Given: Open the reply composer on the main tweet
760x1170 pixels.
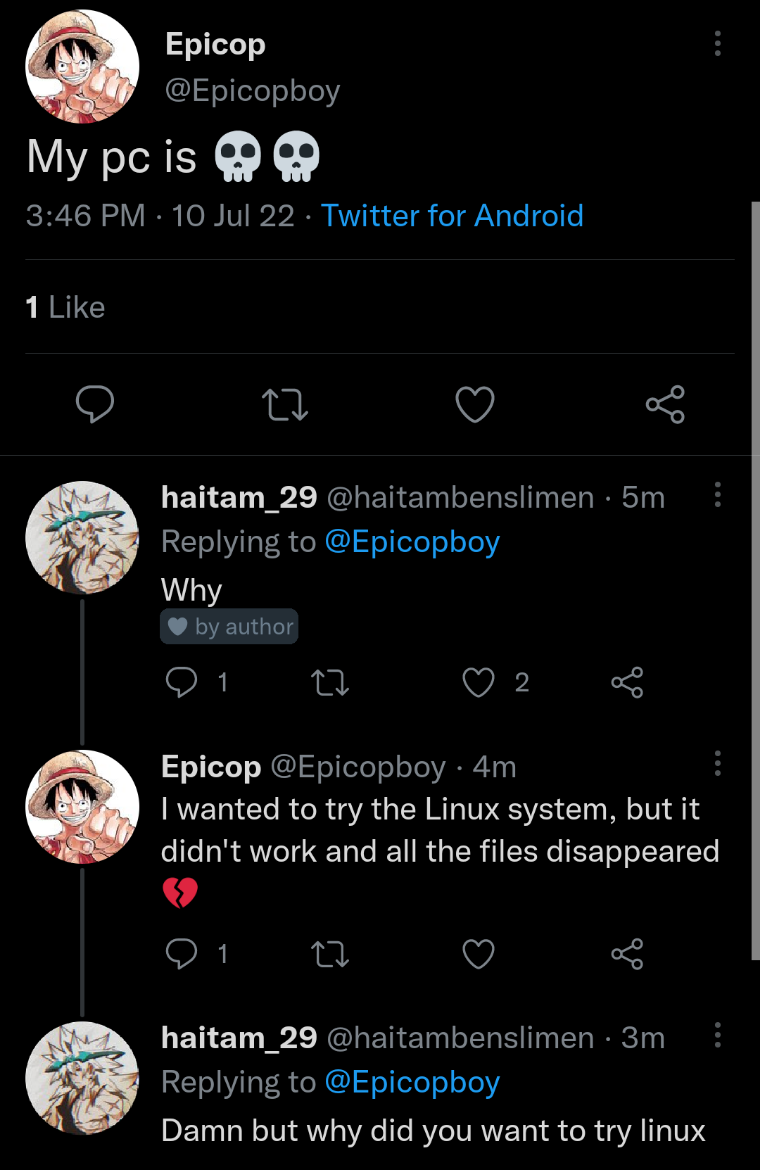Looking at the screenshot, I should coord(95,404).
